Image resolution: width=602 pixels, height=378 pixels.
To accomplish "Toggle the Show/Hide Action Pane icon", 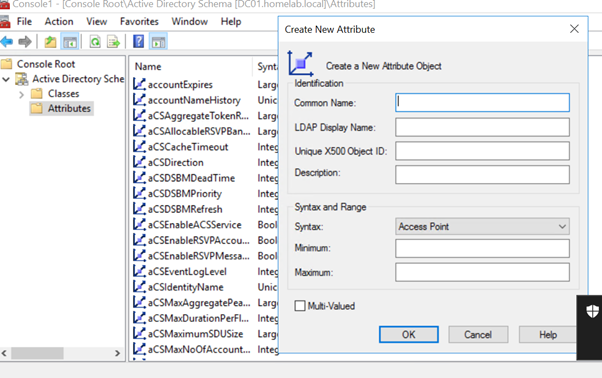I will pyautogui.click(x=159, y=41).
